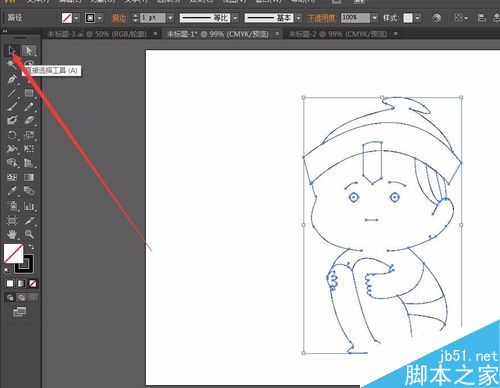Close the 未标题-2 tab

[396, 34]
